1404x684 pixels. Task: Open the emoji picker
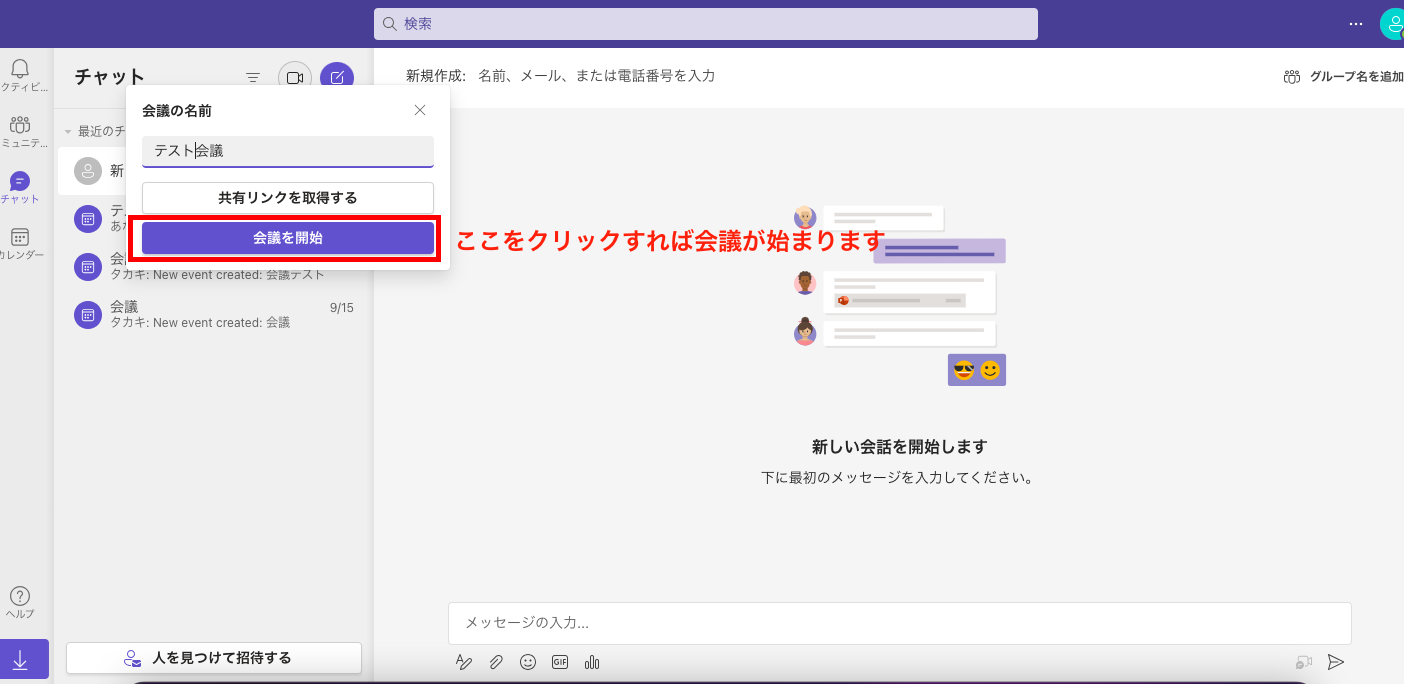click(528, 661)
